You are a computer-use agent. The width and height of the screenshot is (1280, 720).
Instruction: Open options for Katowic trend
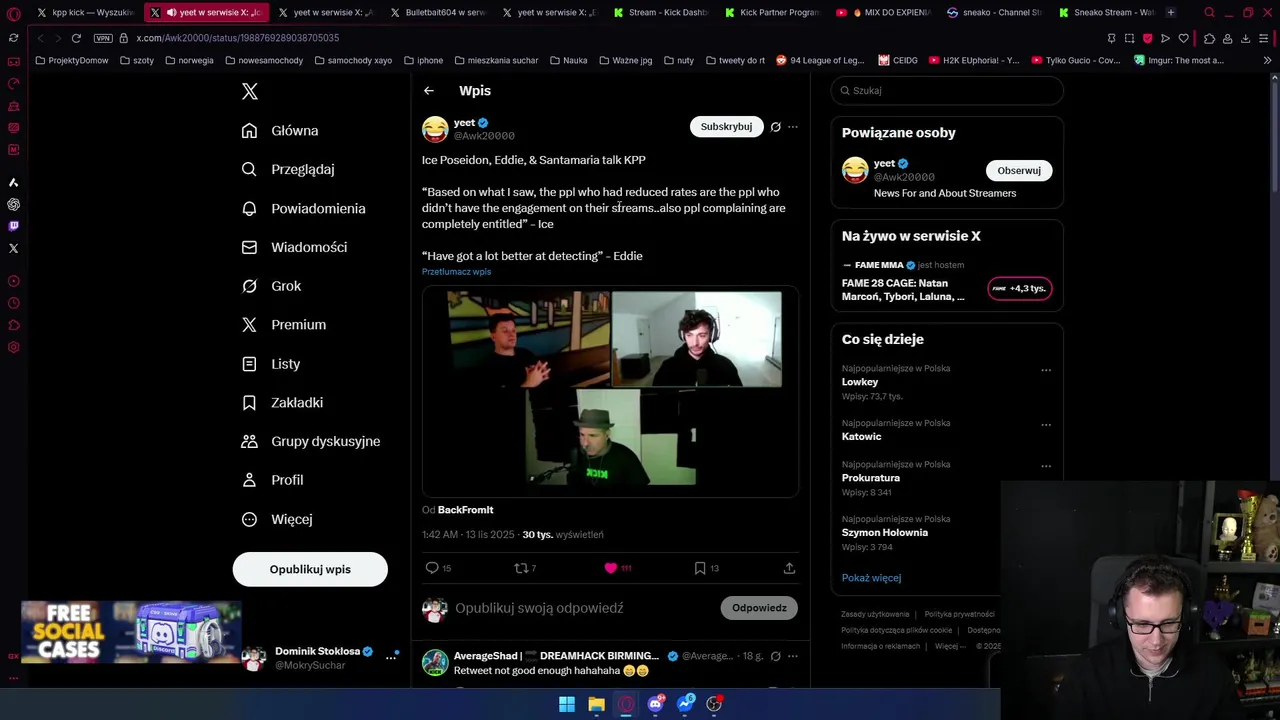pyautogui.click(x=1046, y=425)
